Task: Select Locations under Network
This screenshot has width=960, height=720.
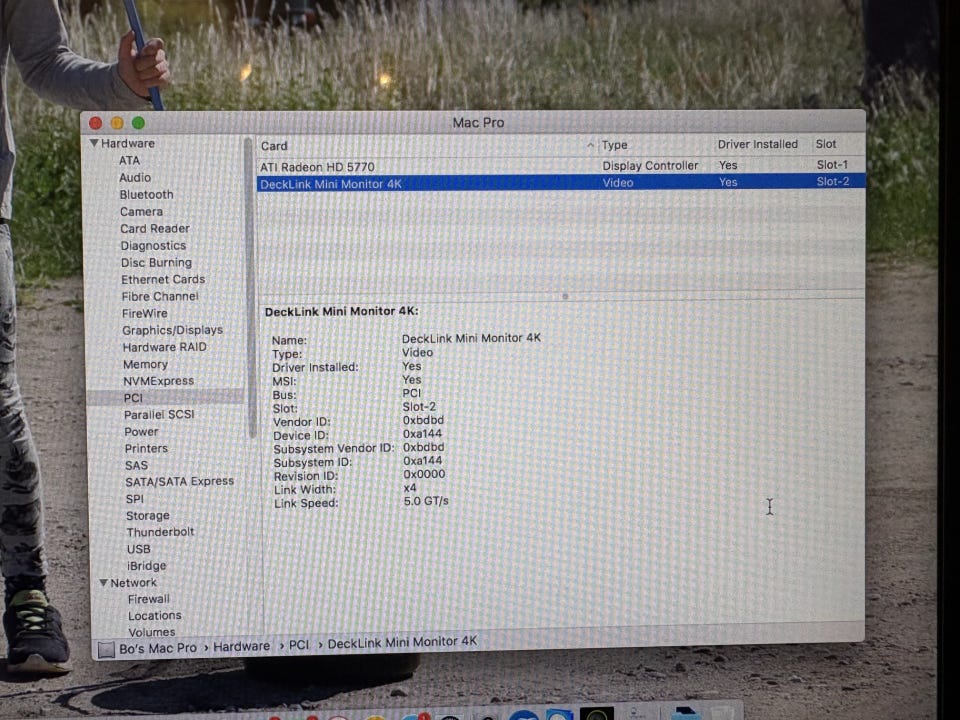Action: point(154,616)
